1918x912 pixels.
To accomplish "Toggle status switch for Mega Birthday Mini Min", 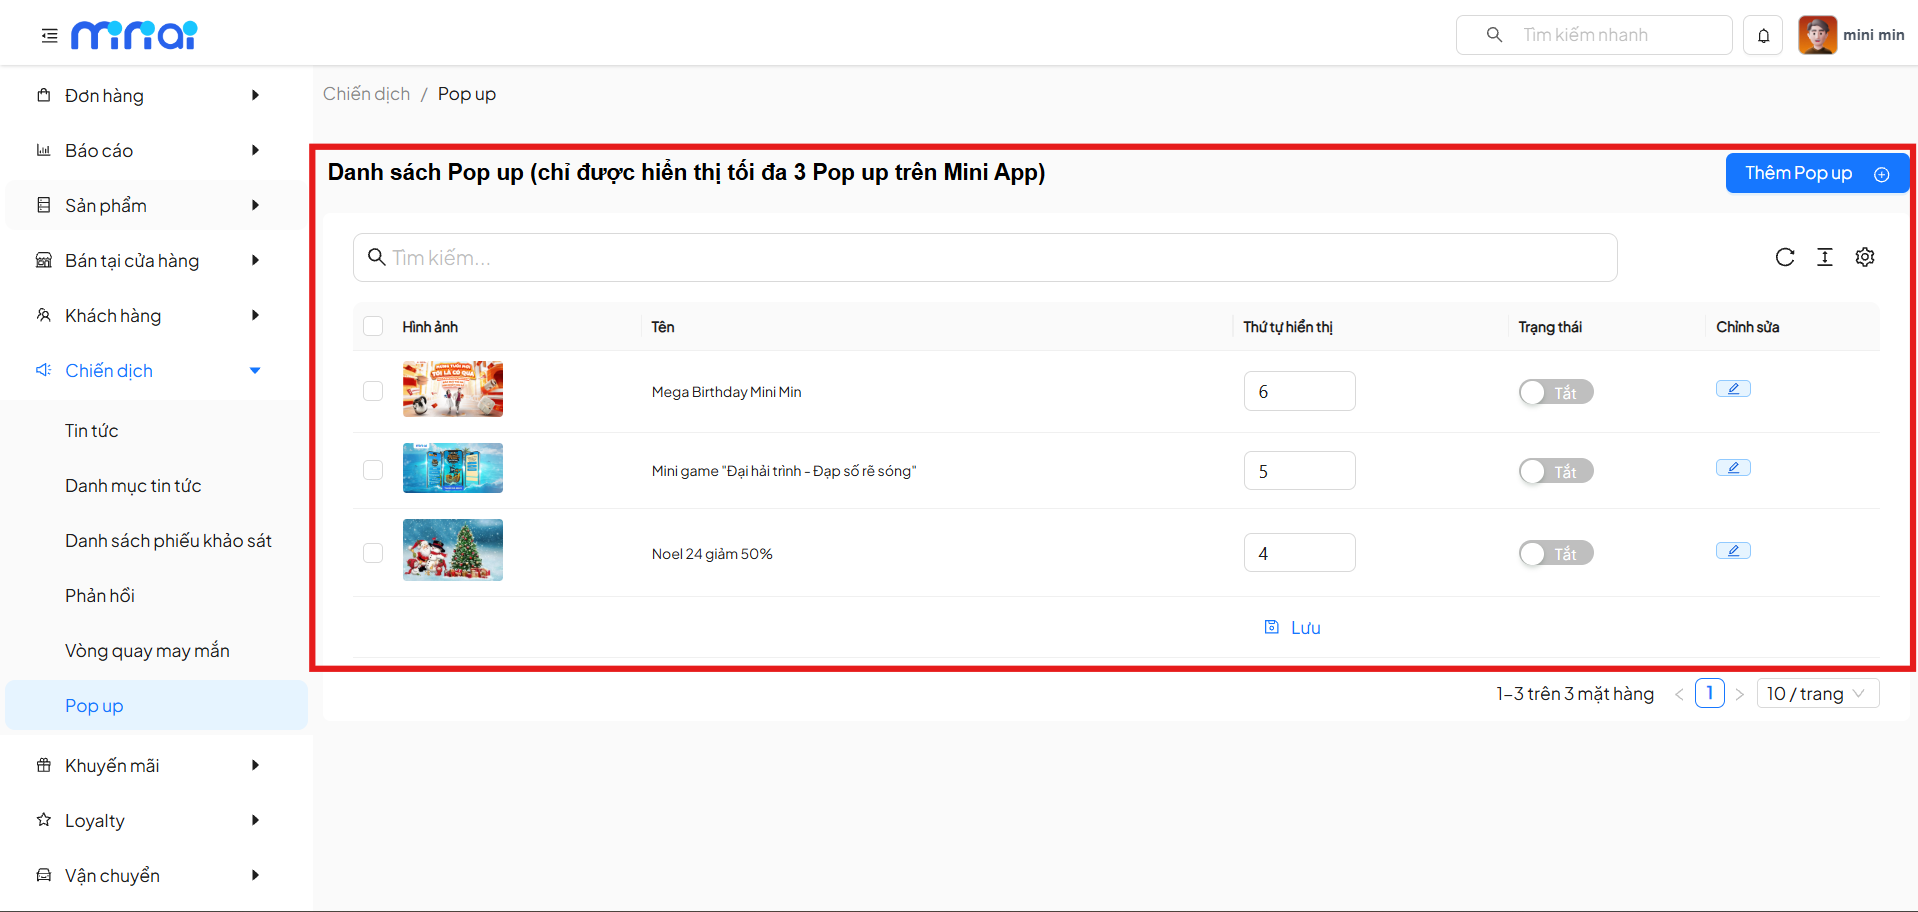I will [1555, 392].
